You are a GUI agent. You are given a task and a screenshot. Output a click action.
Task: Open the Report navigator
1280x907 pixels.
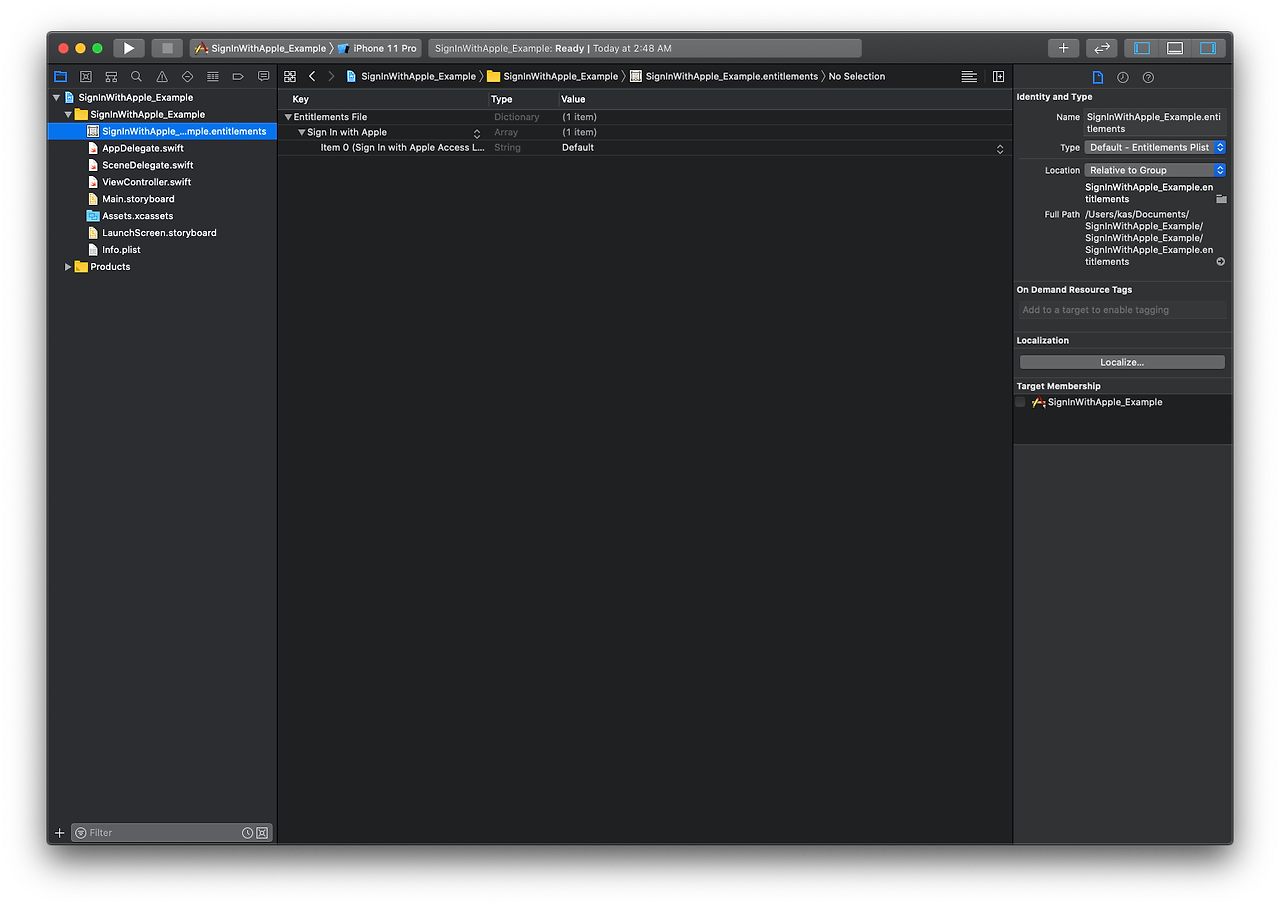pos(264,76)
